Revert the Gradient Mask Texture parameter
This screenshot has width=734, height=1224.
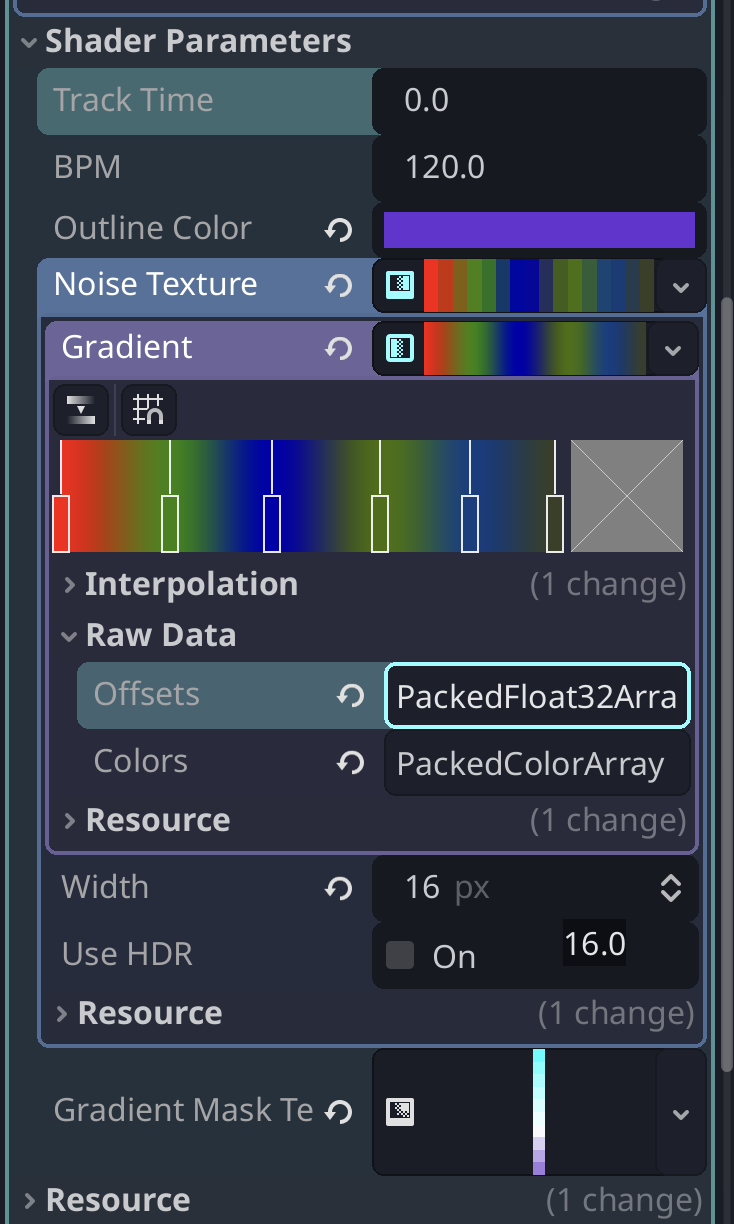338,1111
